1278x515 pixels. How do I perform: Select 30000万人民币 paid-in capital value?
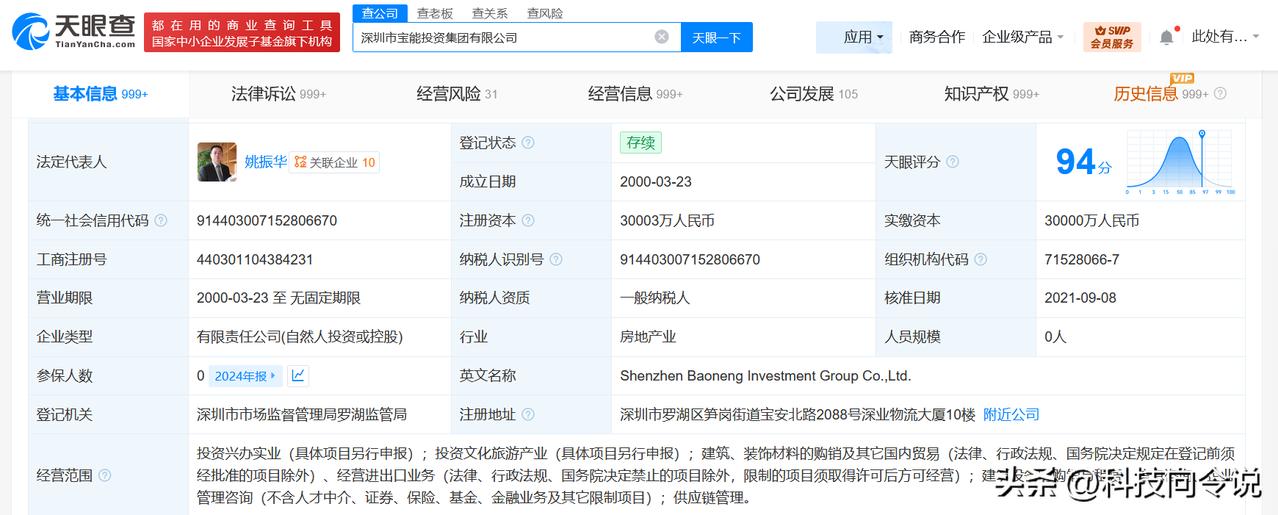(x=1091, y=221)
